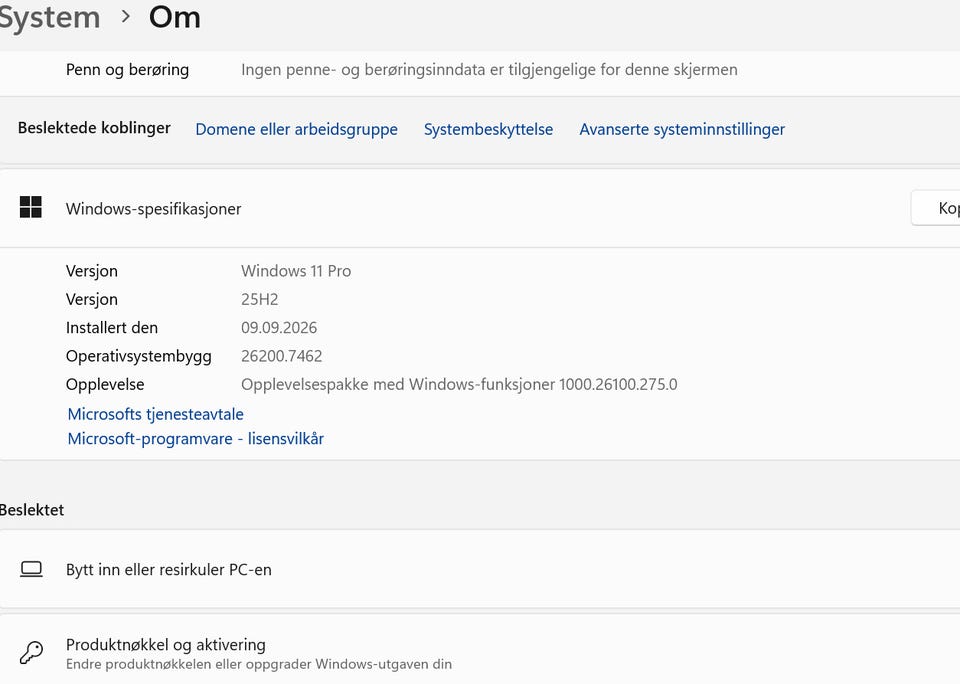
Task: Select the install date 09.09.2026
Action: pos(279,328)
